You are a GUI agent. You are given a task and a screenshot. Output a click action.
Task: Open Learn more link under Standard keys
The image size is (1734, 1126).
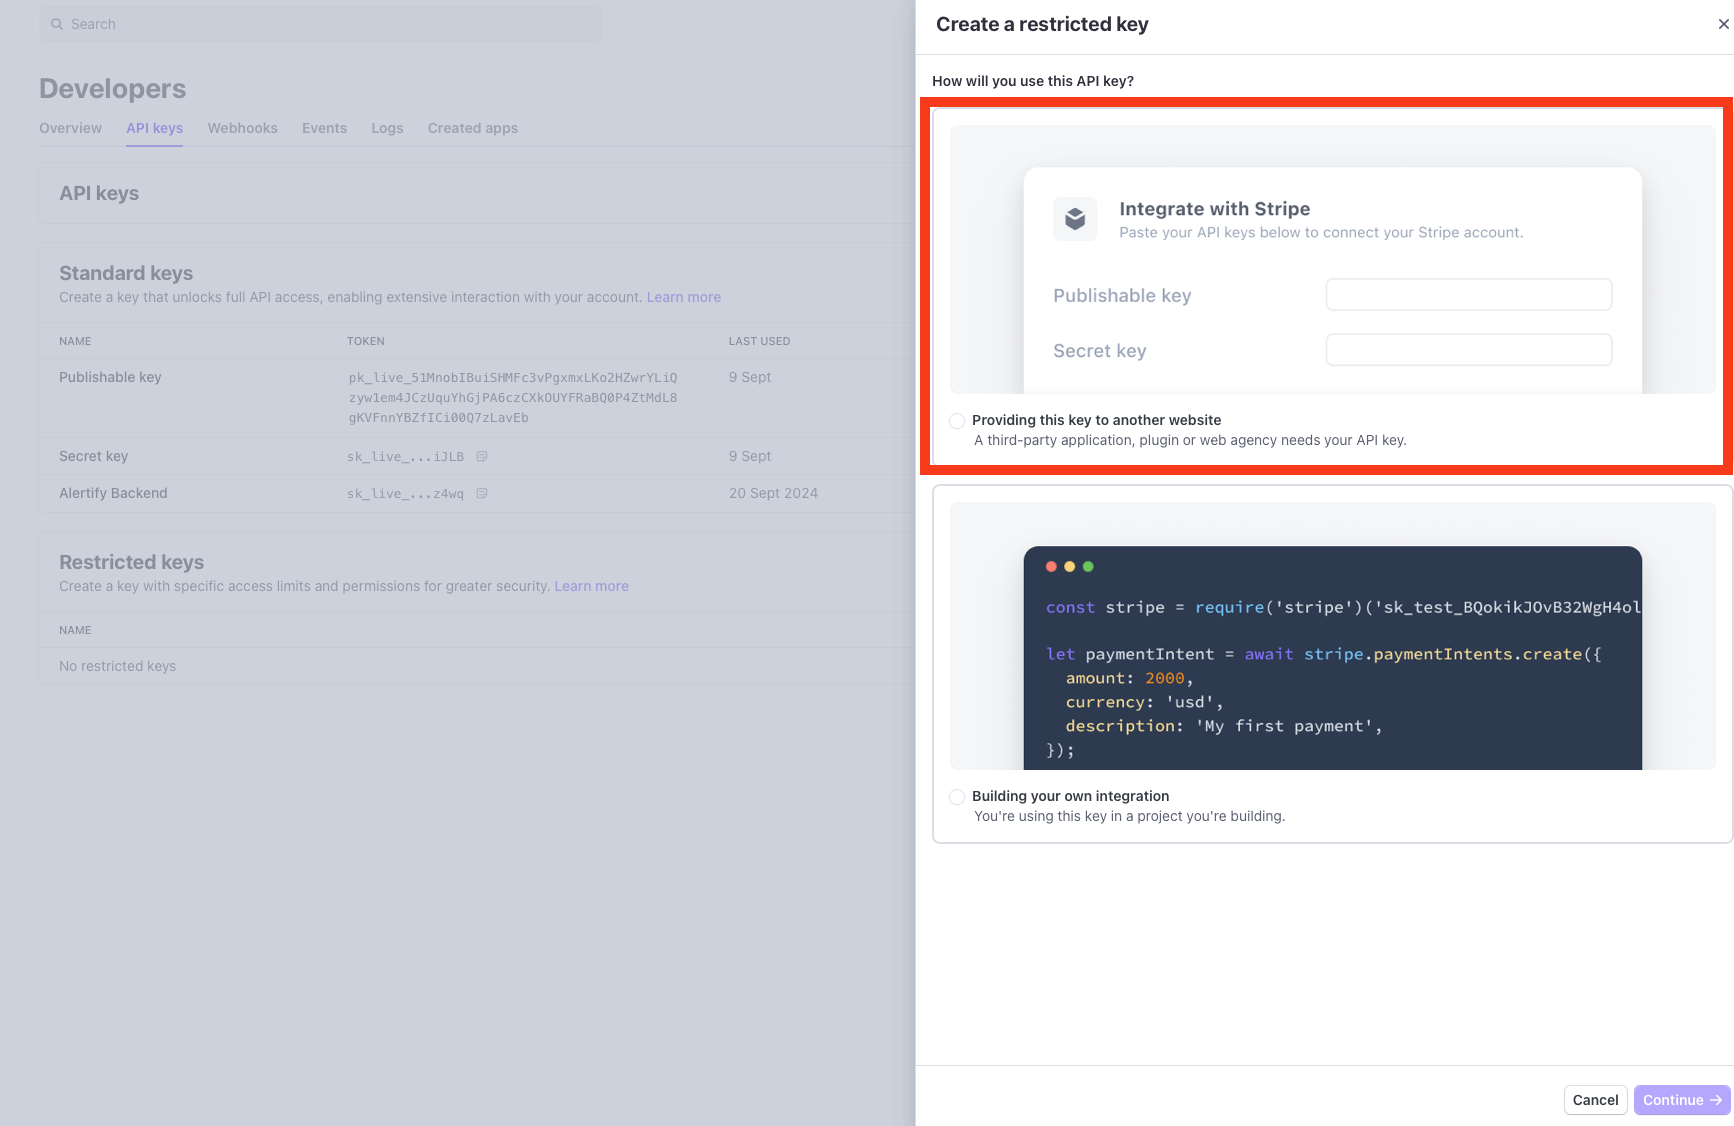click(x=683, y=297)
